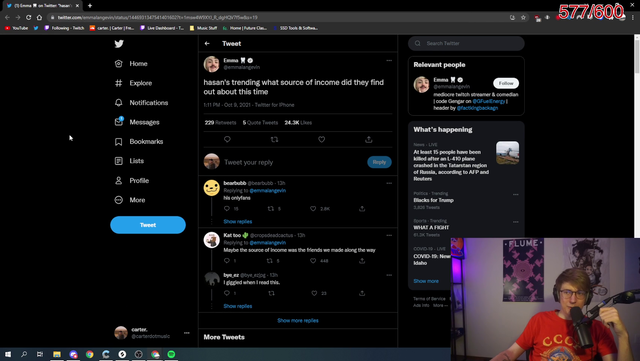Click Emma's avatar on the tweet
This screenshot has height=361, width=640.
(x=211, y=64)
